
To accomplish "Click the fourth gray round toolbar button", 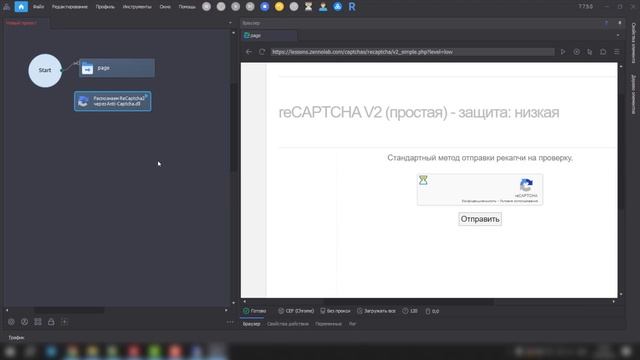I will point(250,7).
